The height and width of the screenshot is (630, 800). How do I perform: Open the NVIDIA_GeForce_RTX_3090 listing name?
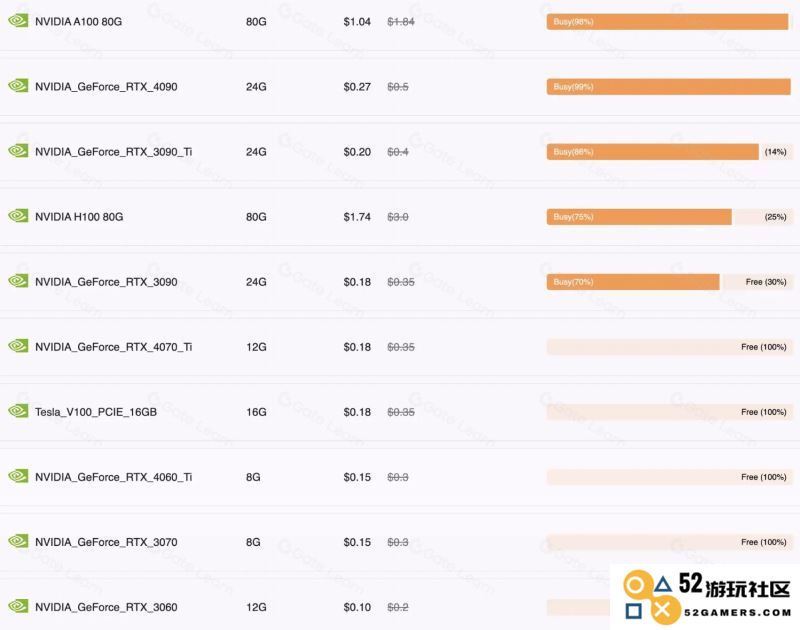(106, 282)
